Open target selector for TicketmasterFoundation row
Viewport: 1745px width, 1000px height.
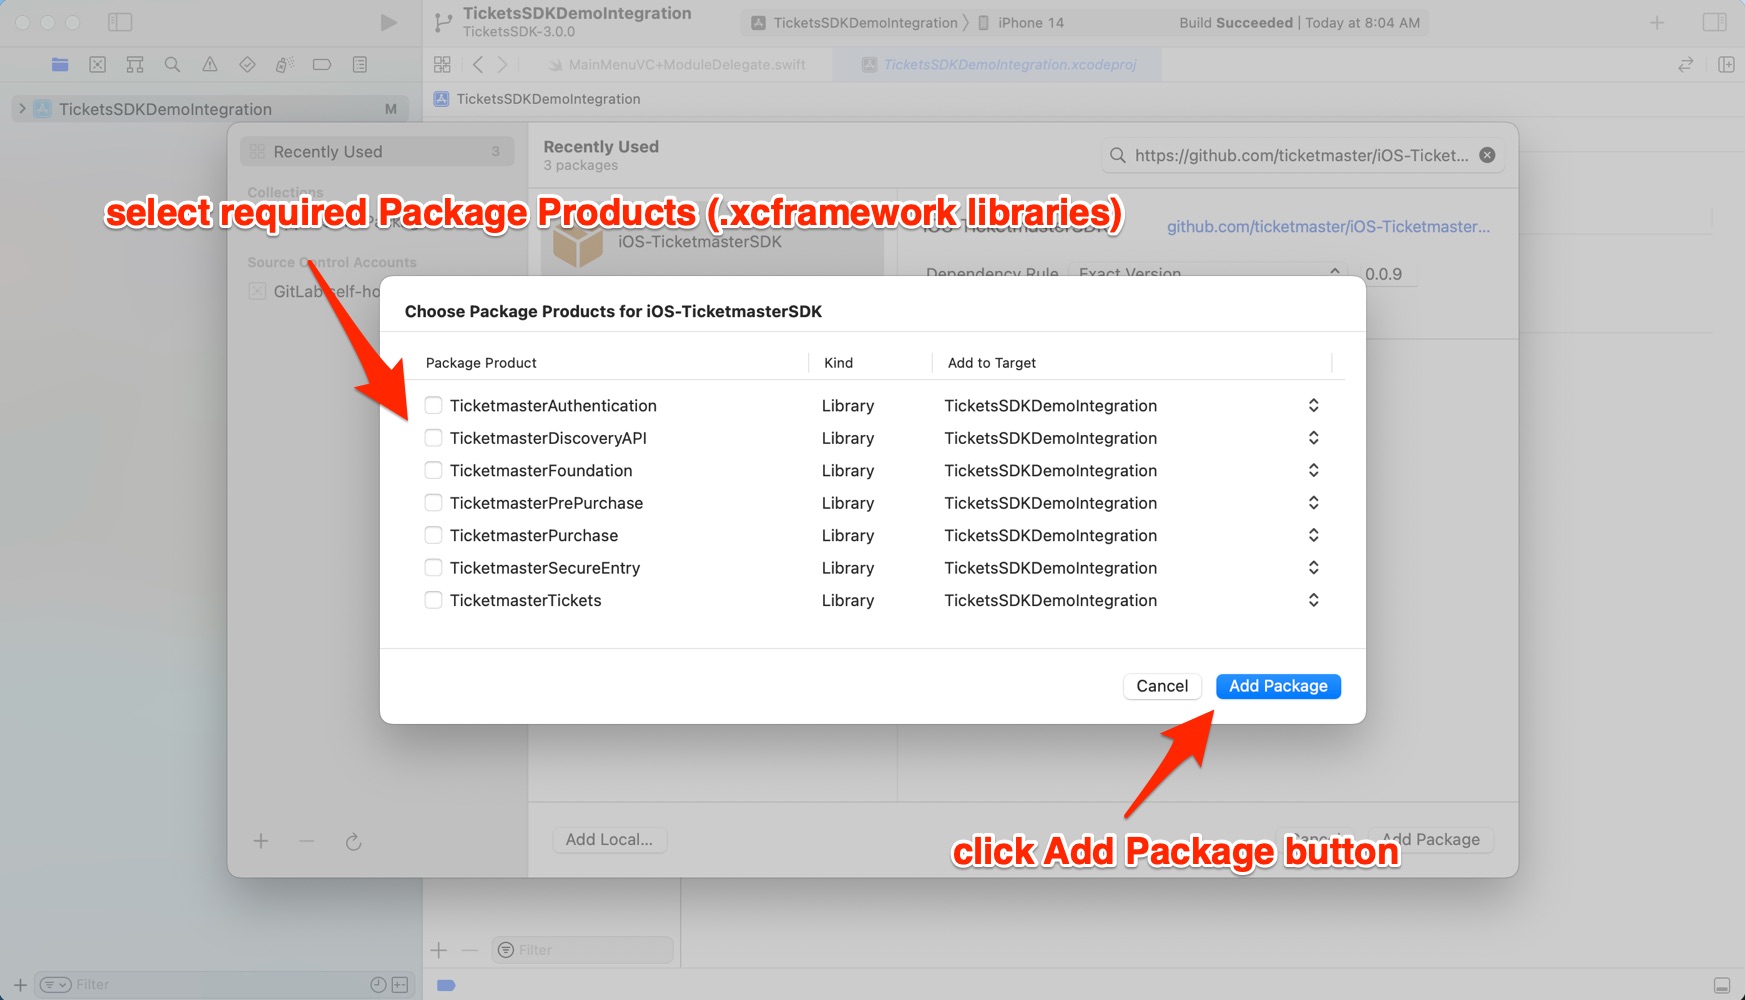tap(1313, 470)
